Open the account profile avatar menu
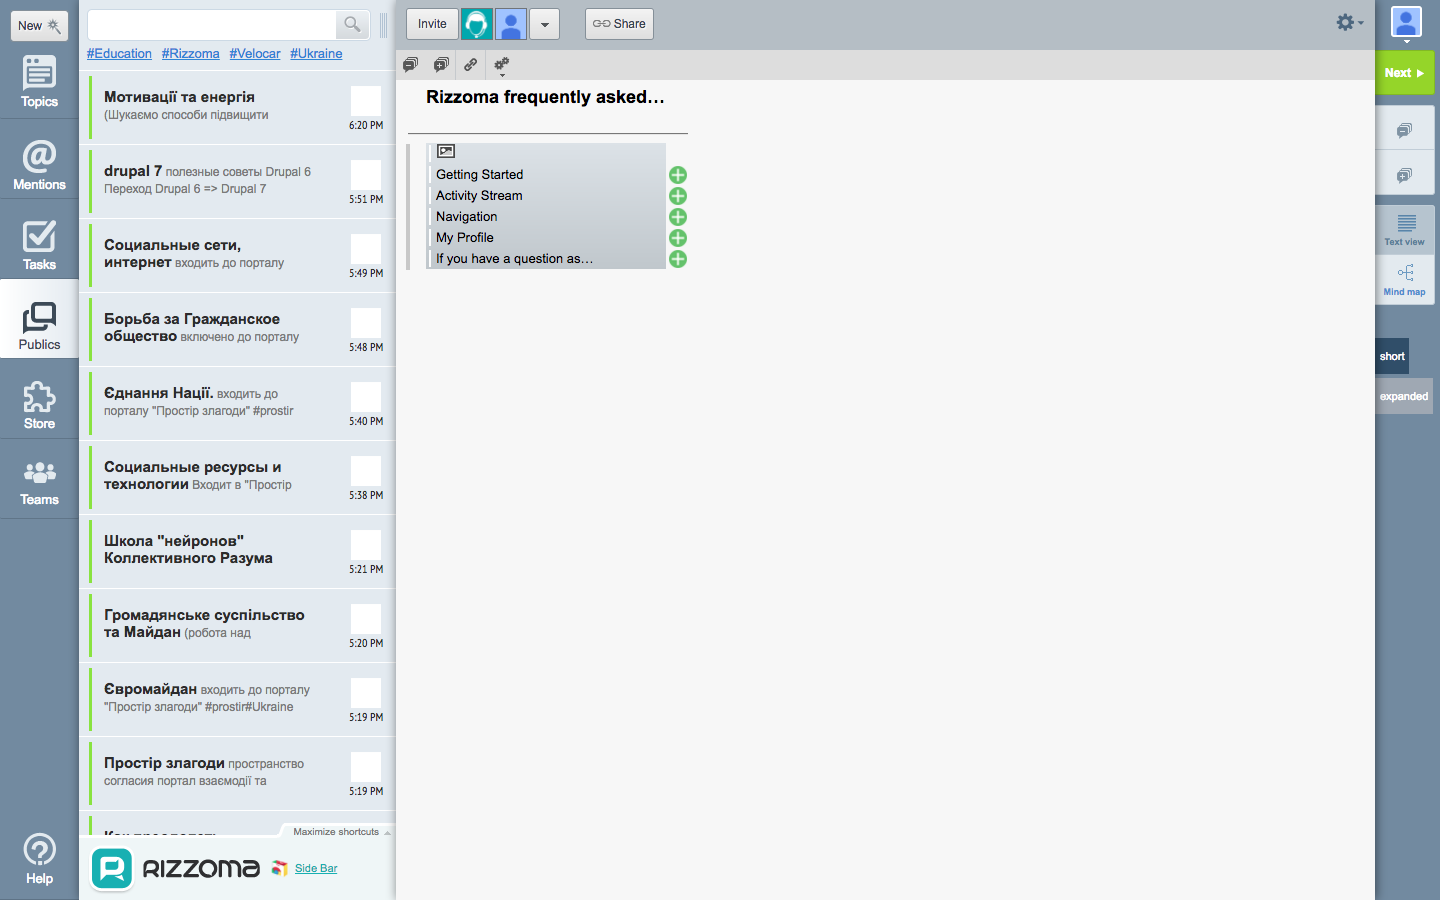Image resolution: width=1440 pixels, height=900 pixels. click(x=1406, y=23)
